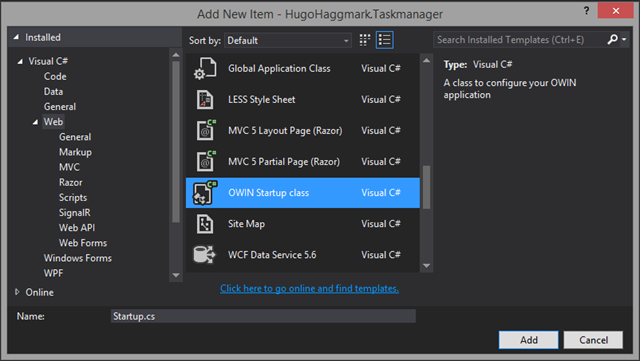The image size is (640, 361).
Task: Click Visual C# type in Site Map row
Action: 381,224
